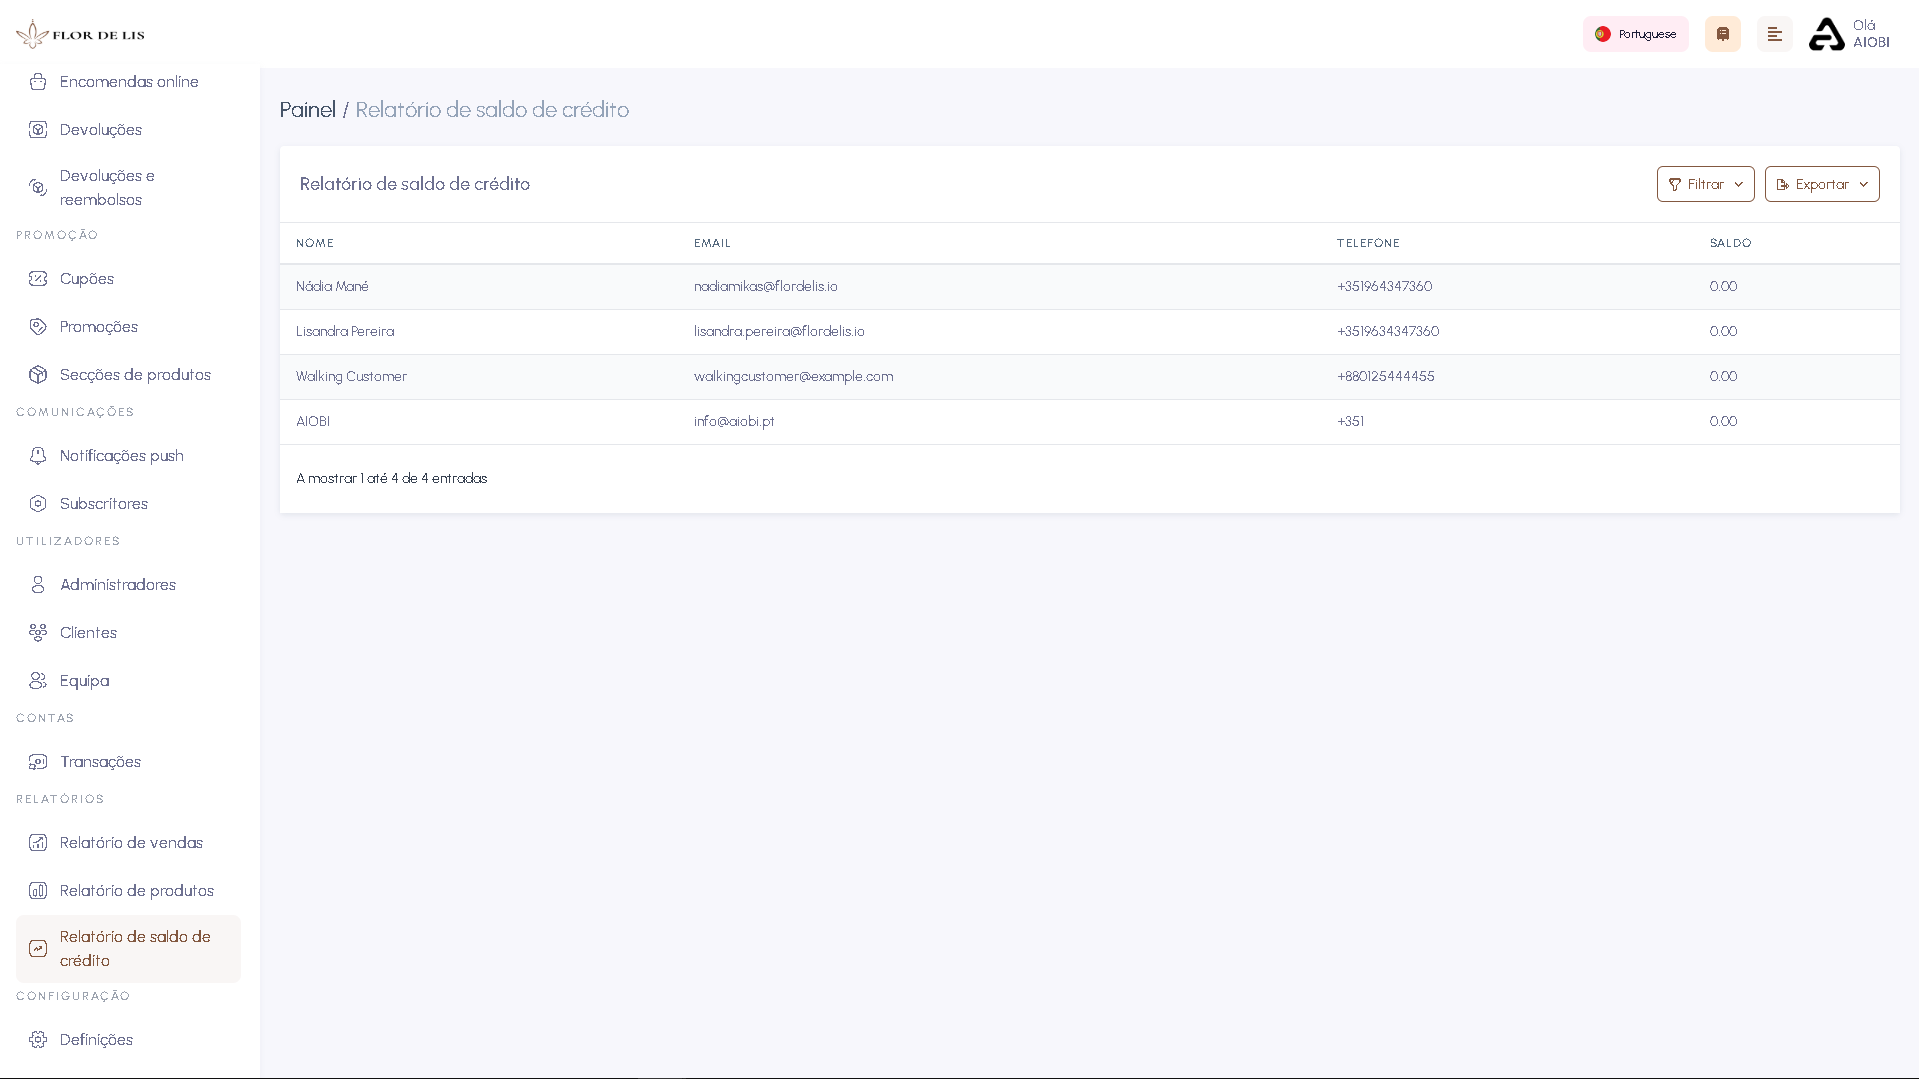Select the Devoluções icon in sidebar
Image resolution: width=1919 pixels, height=1079 pixels.
38,129
